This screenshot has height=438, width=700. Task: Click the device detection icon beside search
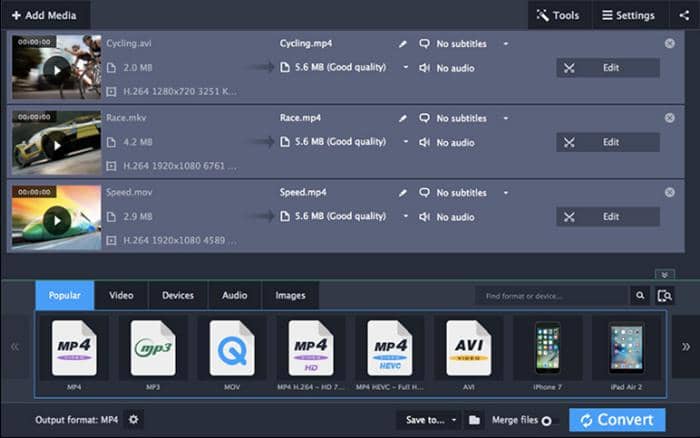tap(666, 296)
